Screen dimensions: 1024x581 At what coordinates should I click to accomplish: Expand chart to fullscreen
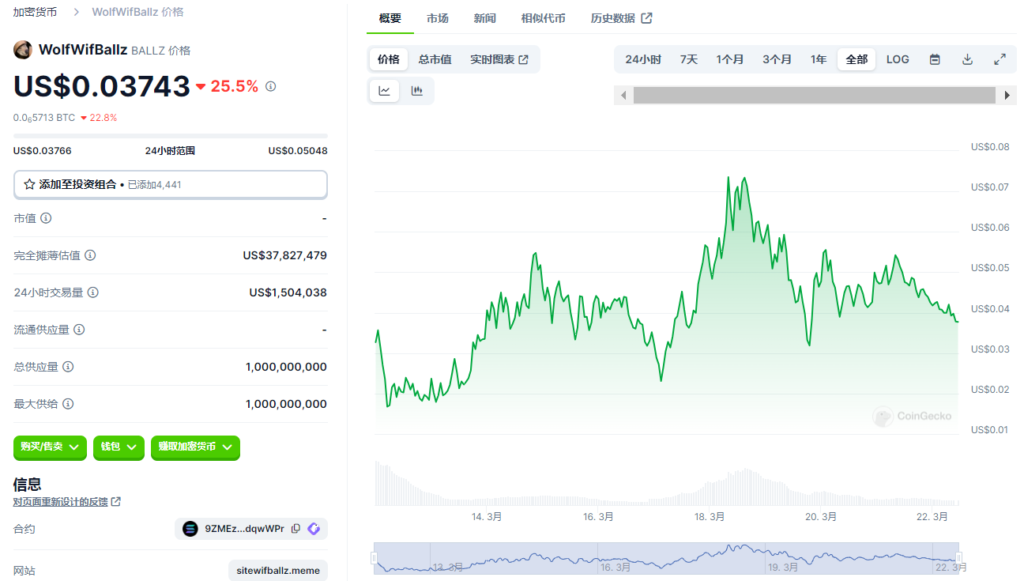tap(999, 60)
